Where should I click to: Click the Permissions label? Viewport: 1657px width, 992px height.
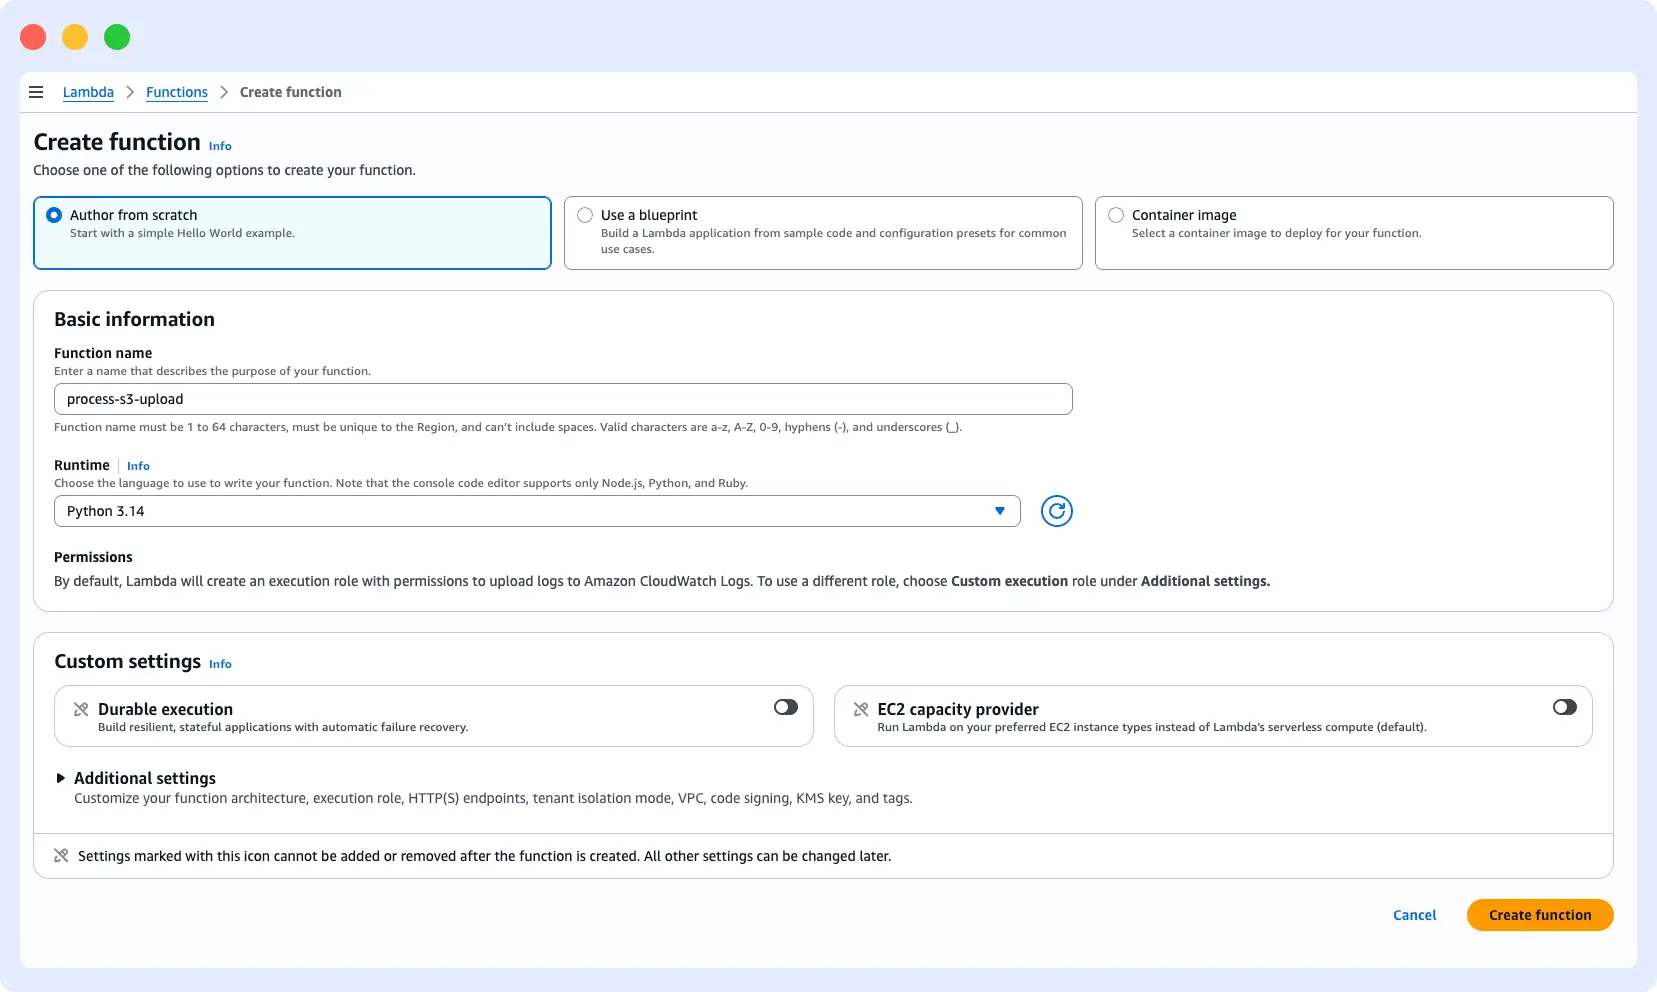point(93,557)
